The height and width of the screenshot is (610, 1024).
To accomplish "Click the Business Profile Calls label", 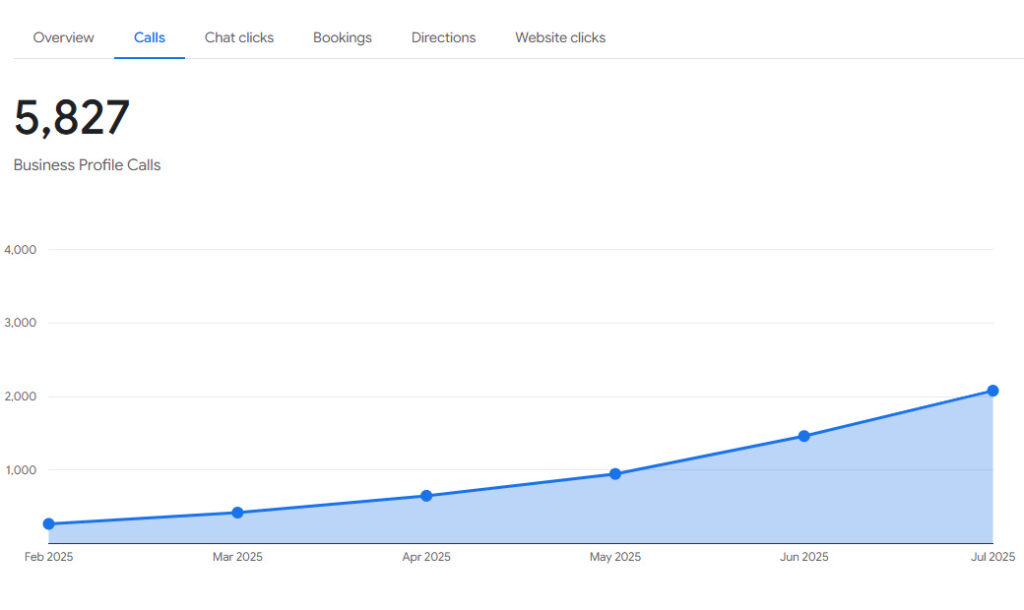I will tap(87, 165).
